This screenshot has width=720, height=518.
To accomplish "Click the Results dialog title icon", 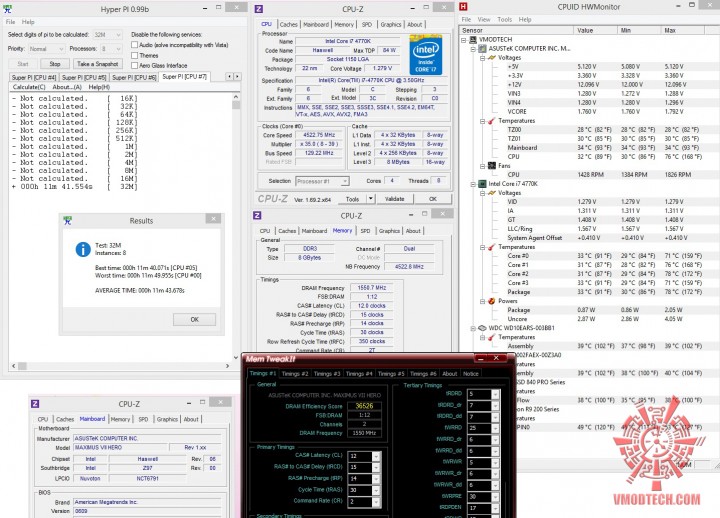I will pos(68,221).
